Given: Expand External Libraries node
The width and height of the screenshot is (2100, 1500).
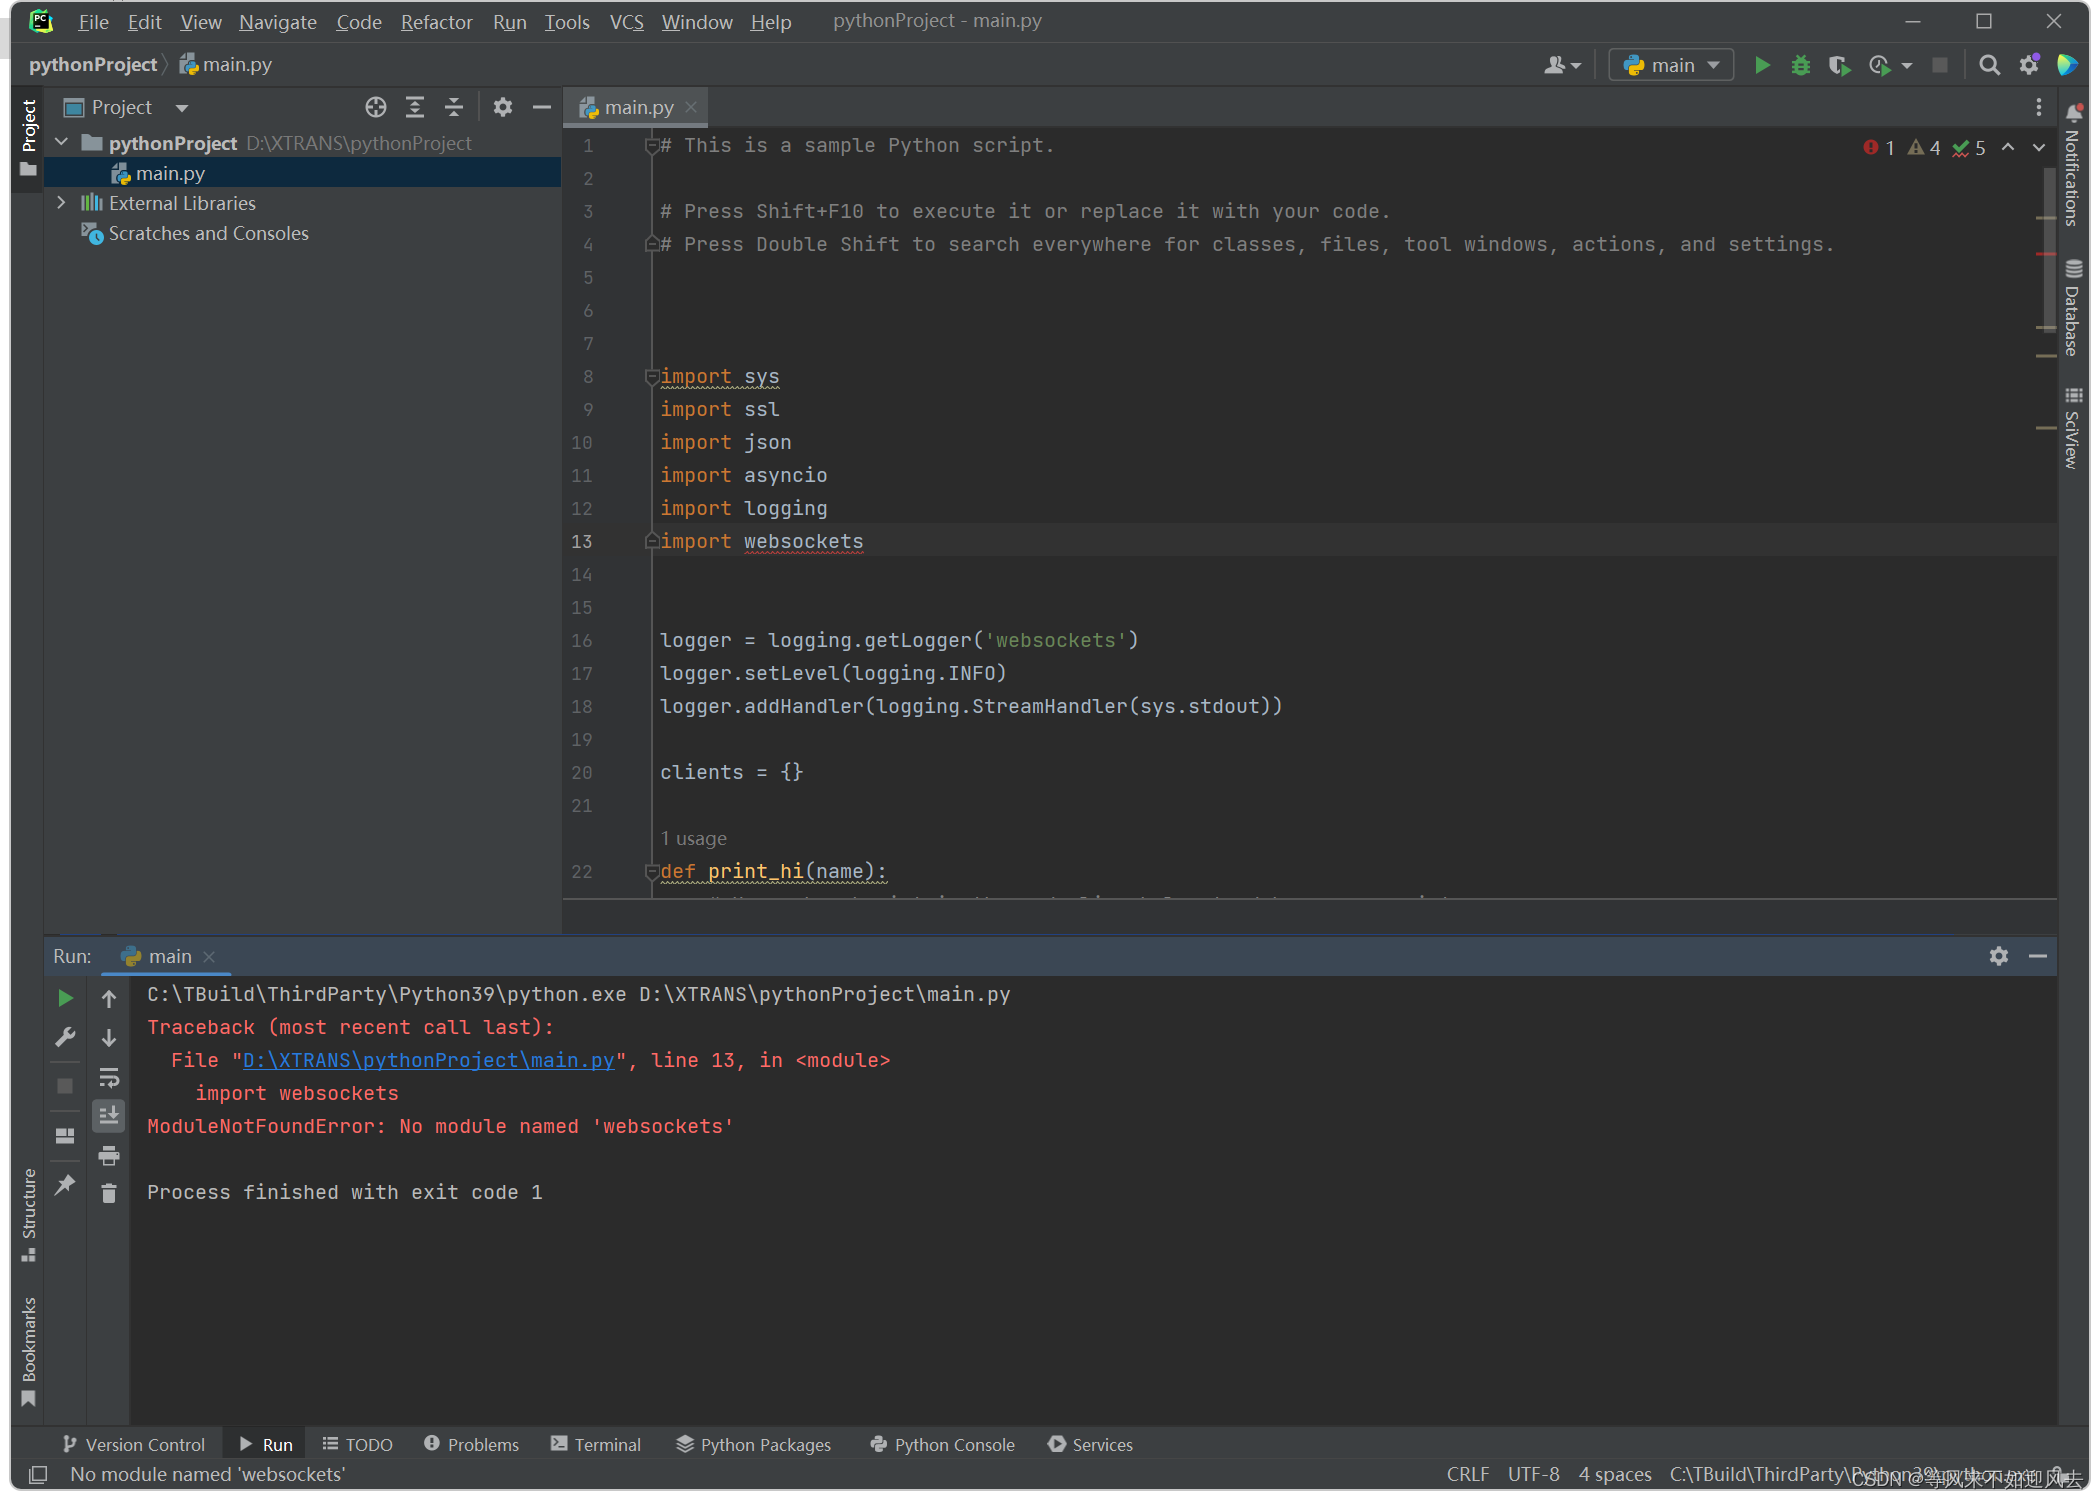Looking at the screenshot, I should (x=61, y=203).
